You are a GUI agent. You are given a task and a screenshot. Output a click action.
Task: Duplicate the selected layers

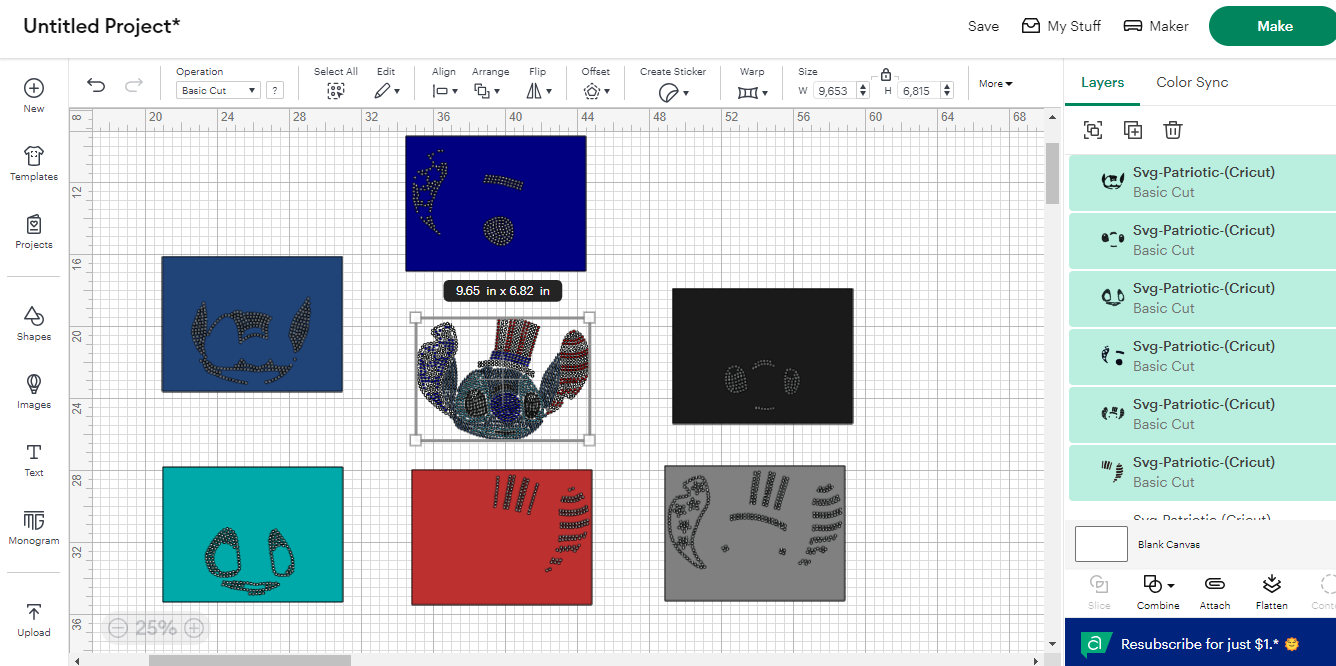pyautogui.click(x=1133, y=130)
